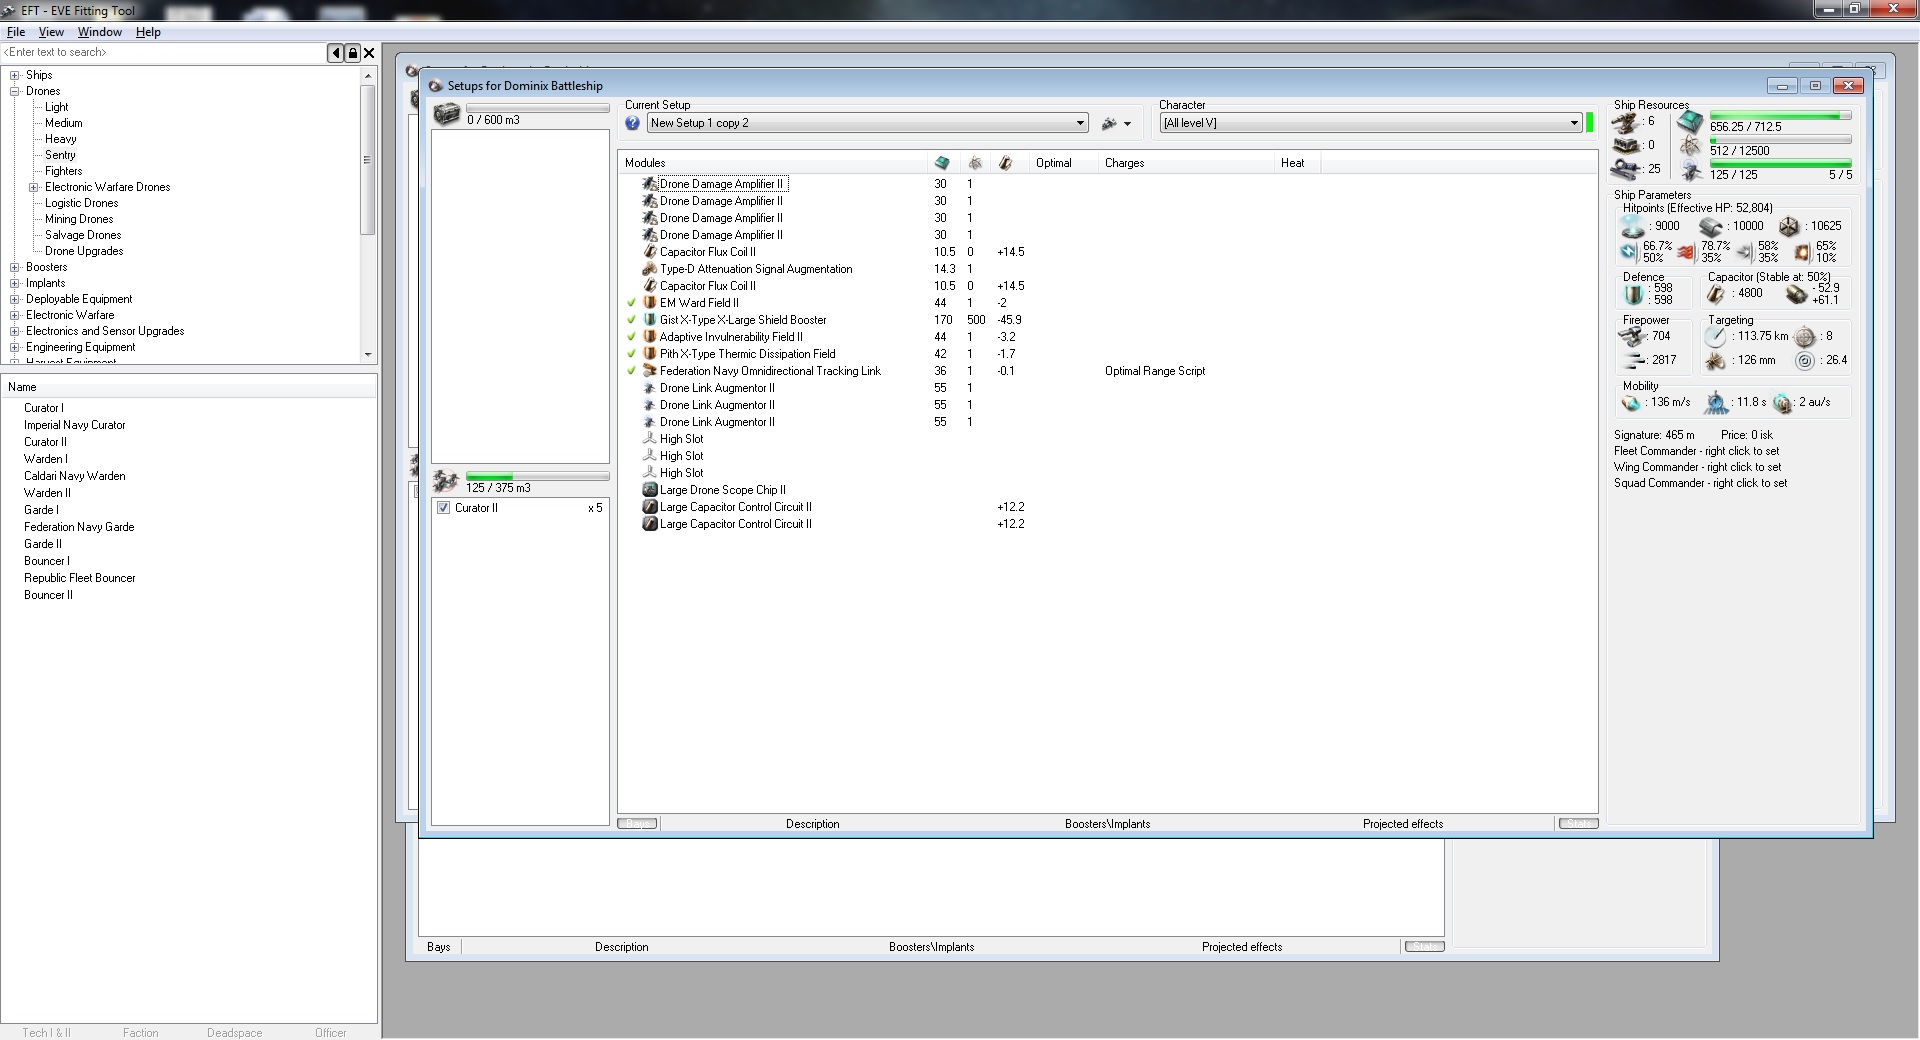Toggle the lock button beside the search box
1920x1040 pixels.
[353, 53]
